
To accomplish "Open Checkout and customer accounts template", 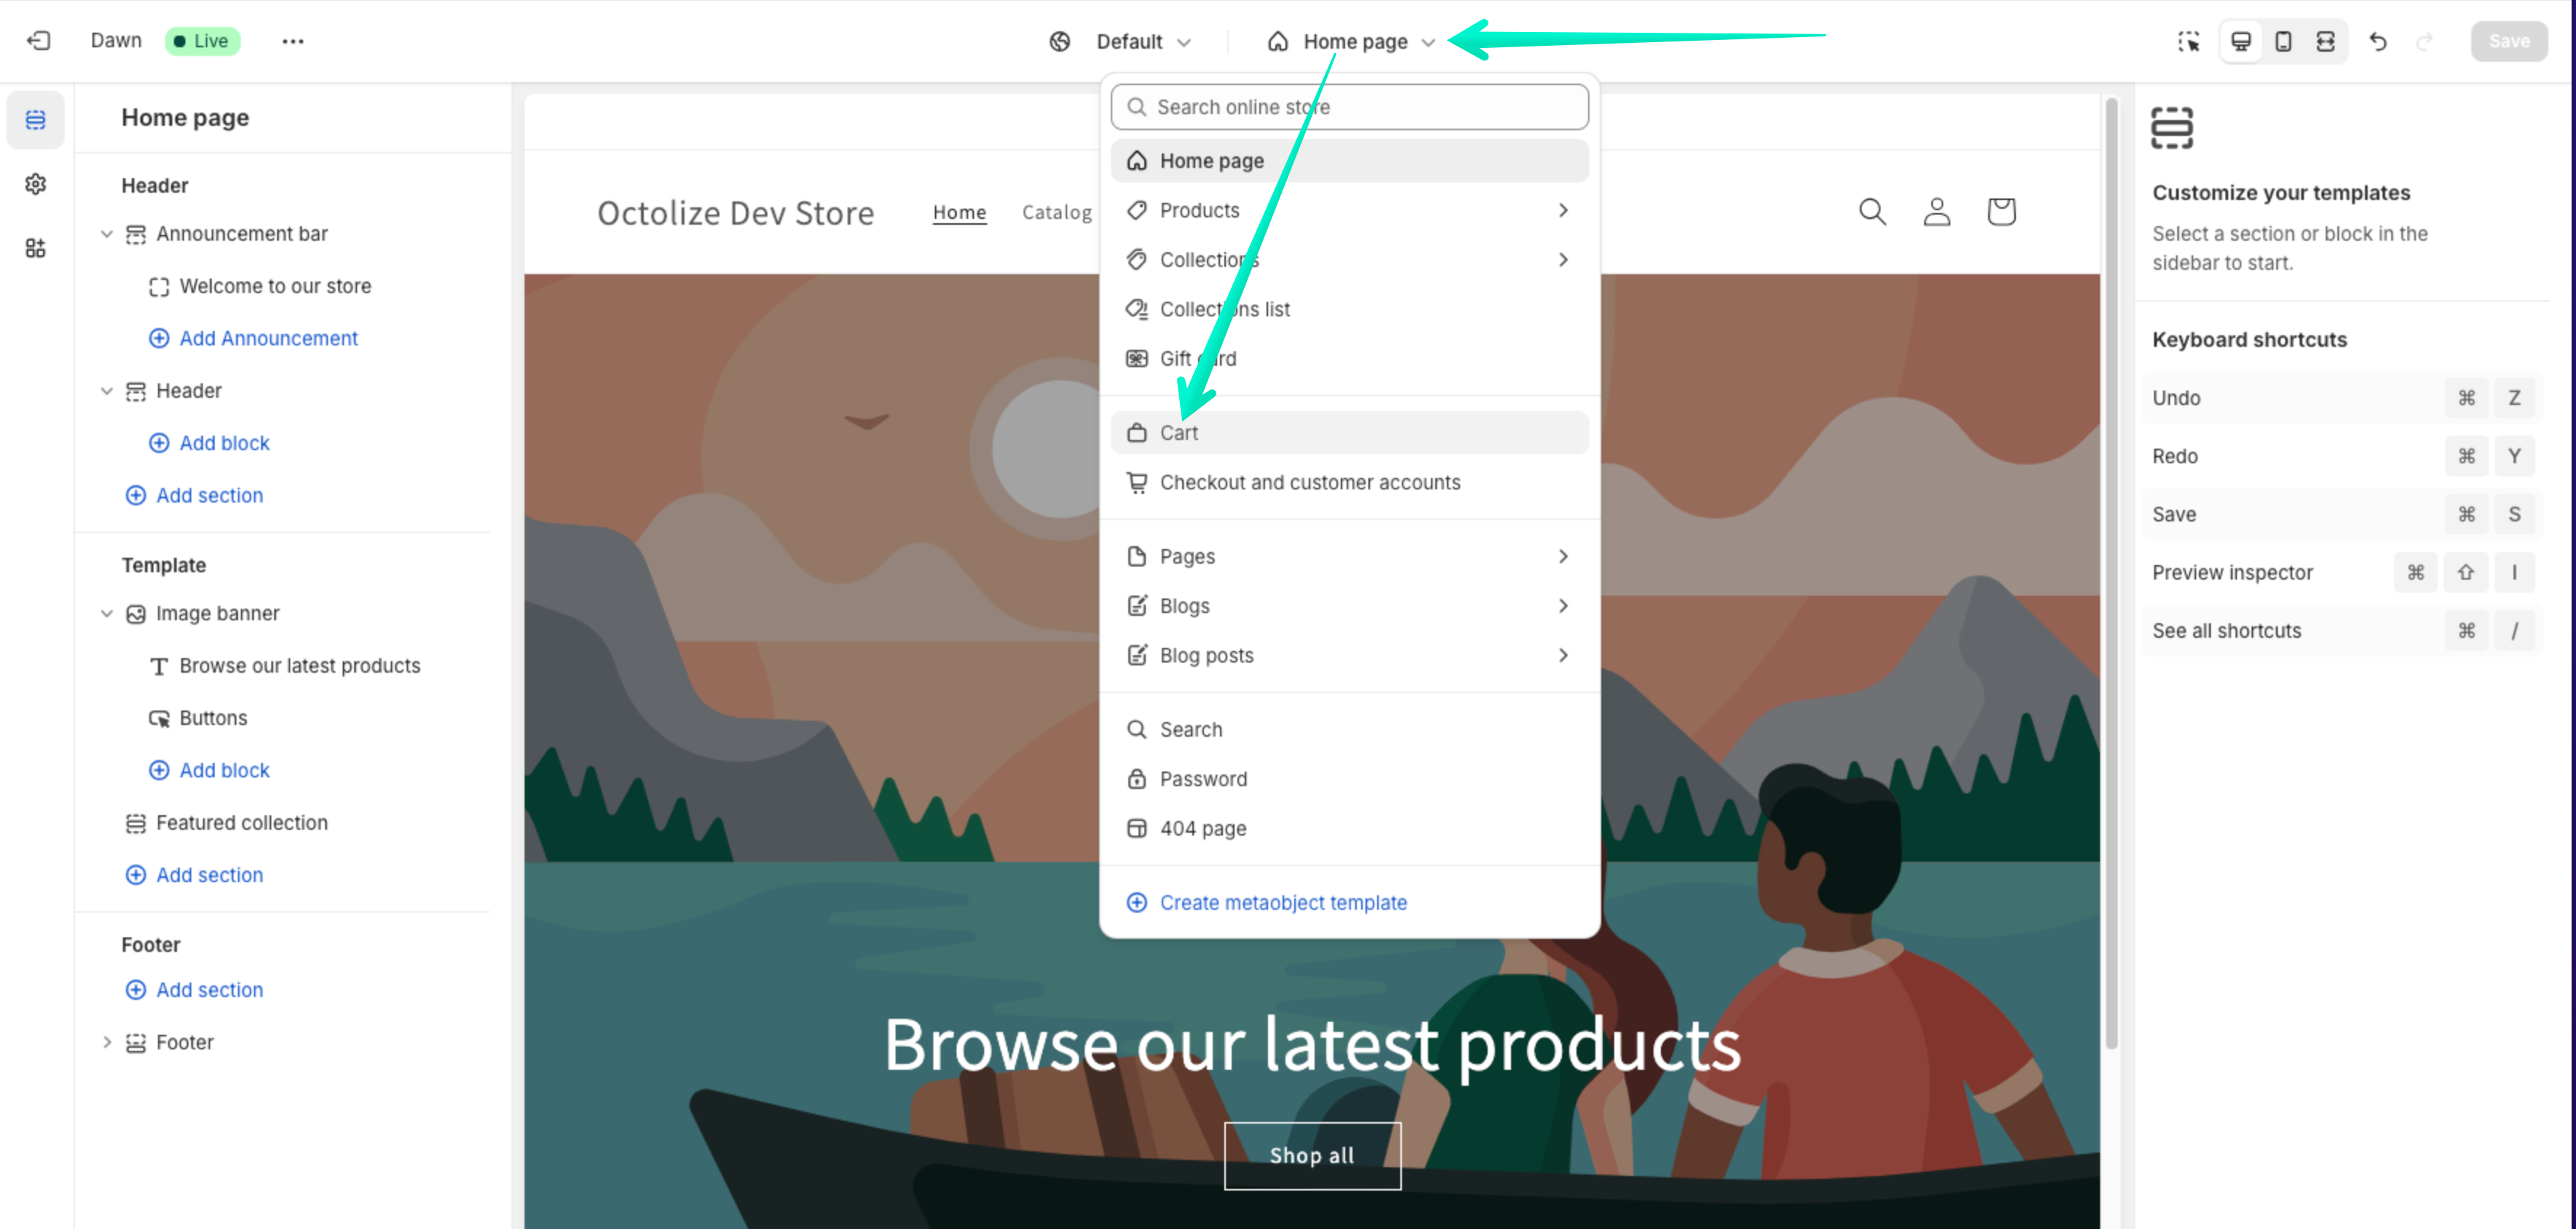I will tap(1309, 482).
